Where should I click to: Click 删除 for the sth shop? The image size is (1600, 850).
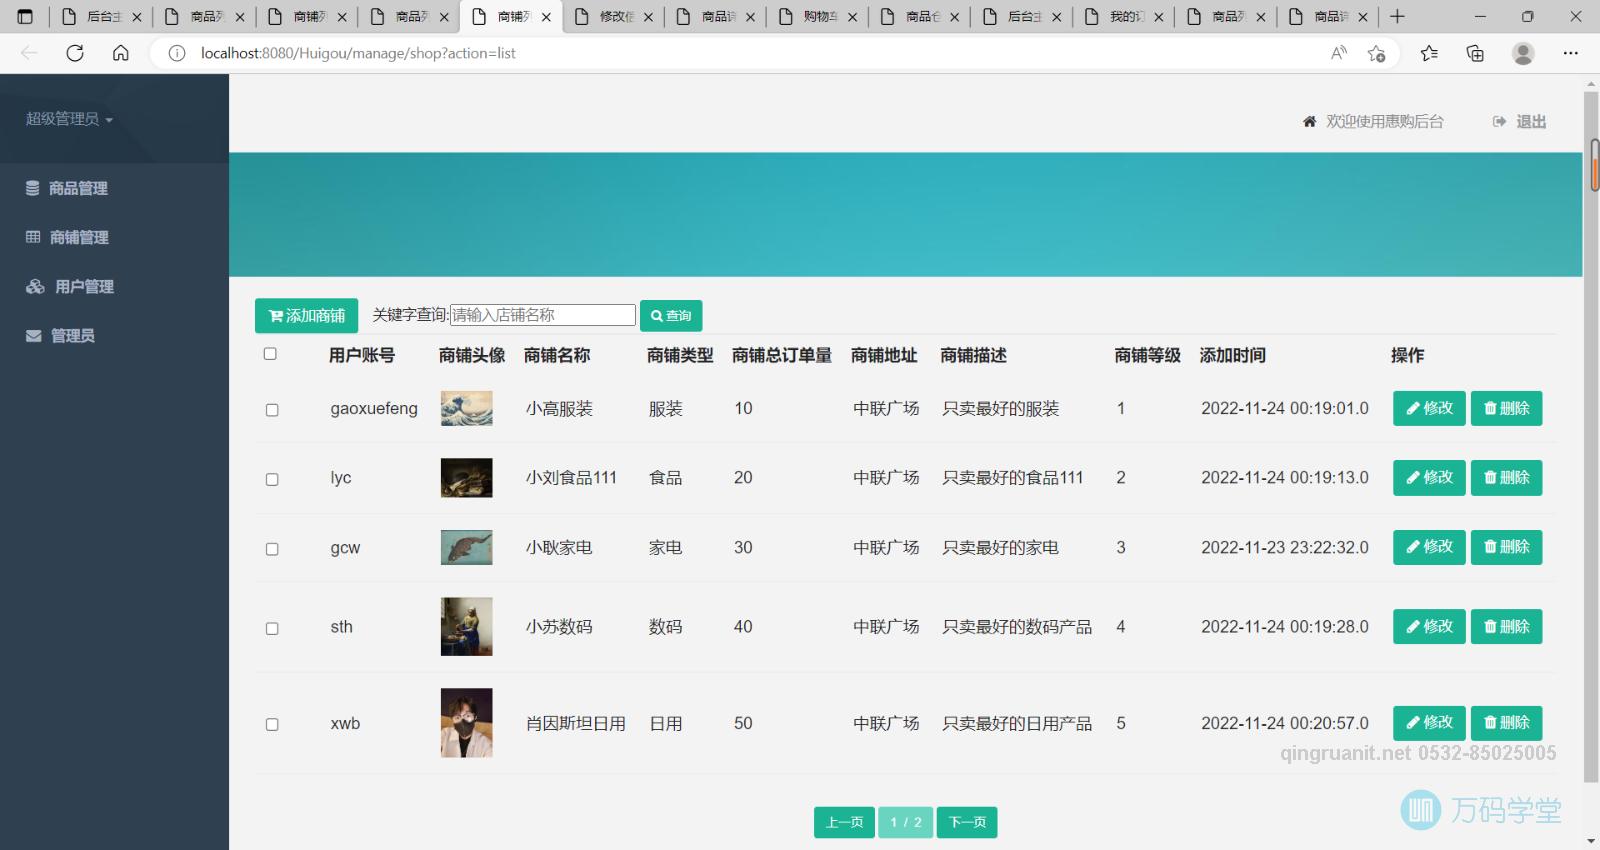(x=1506, y=626)
